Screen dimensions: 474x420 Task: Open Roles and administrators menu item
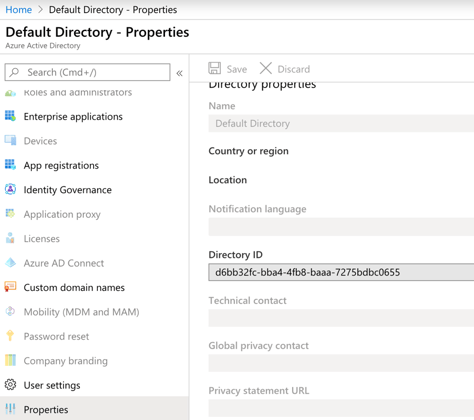point(78,92)
